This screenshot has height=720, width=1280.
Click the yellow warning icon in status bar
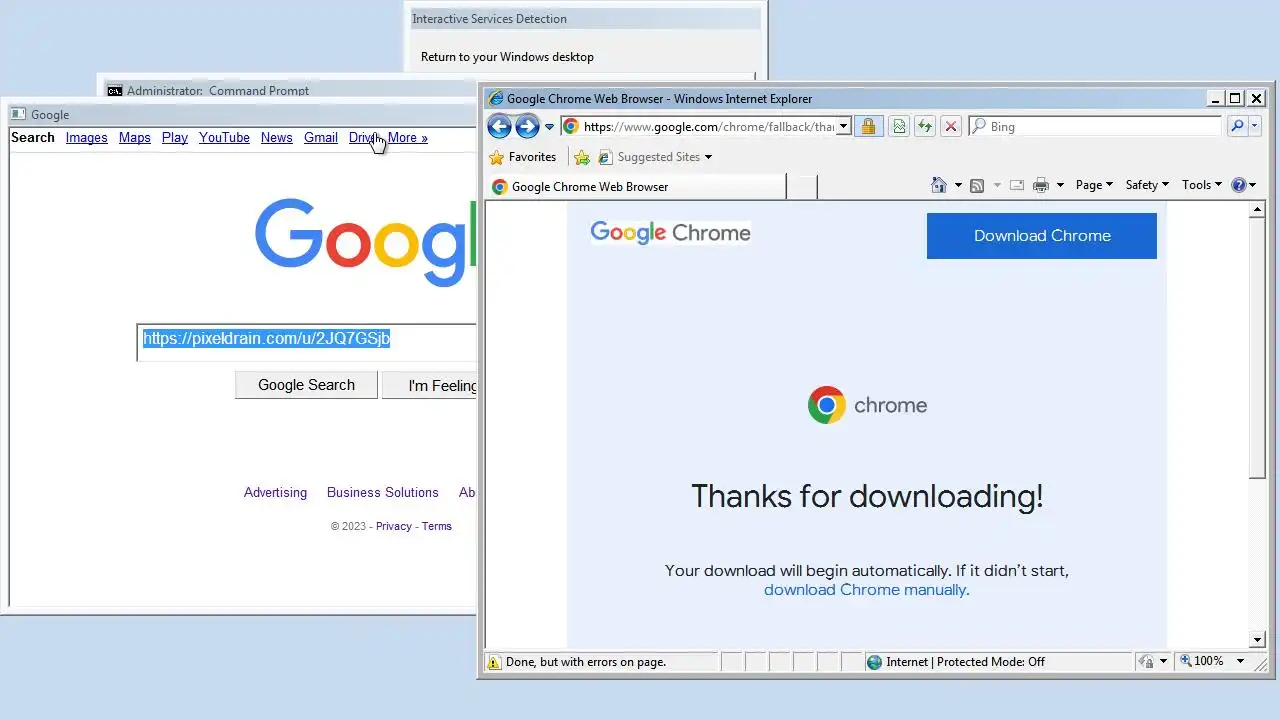point(494,662)
